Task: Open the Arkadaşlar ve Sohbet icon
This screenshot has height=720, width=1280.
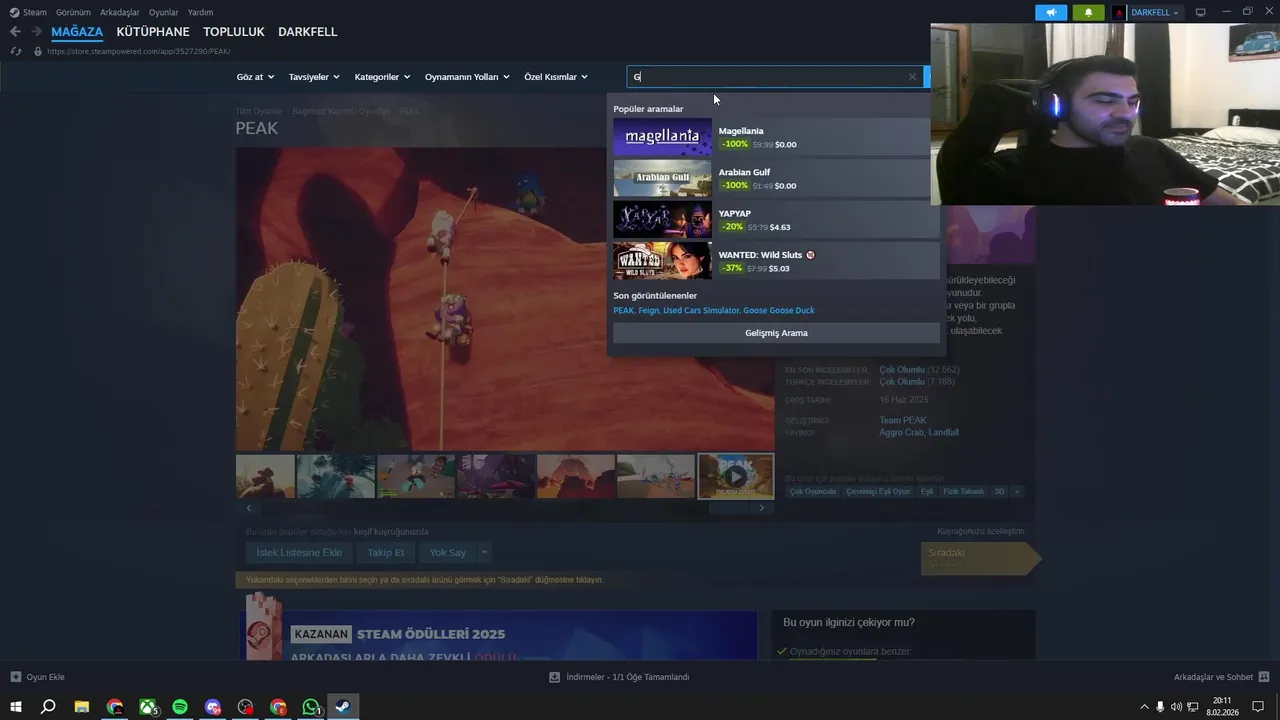Action: pos(1264,677)
